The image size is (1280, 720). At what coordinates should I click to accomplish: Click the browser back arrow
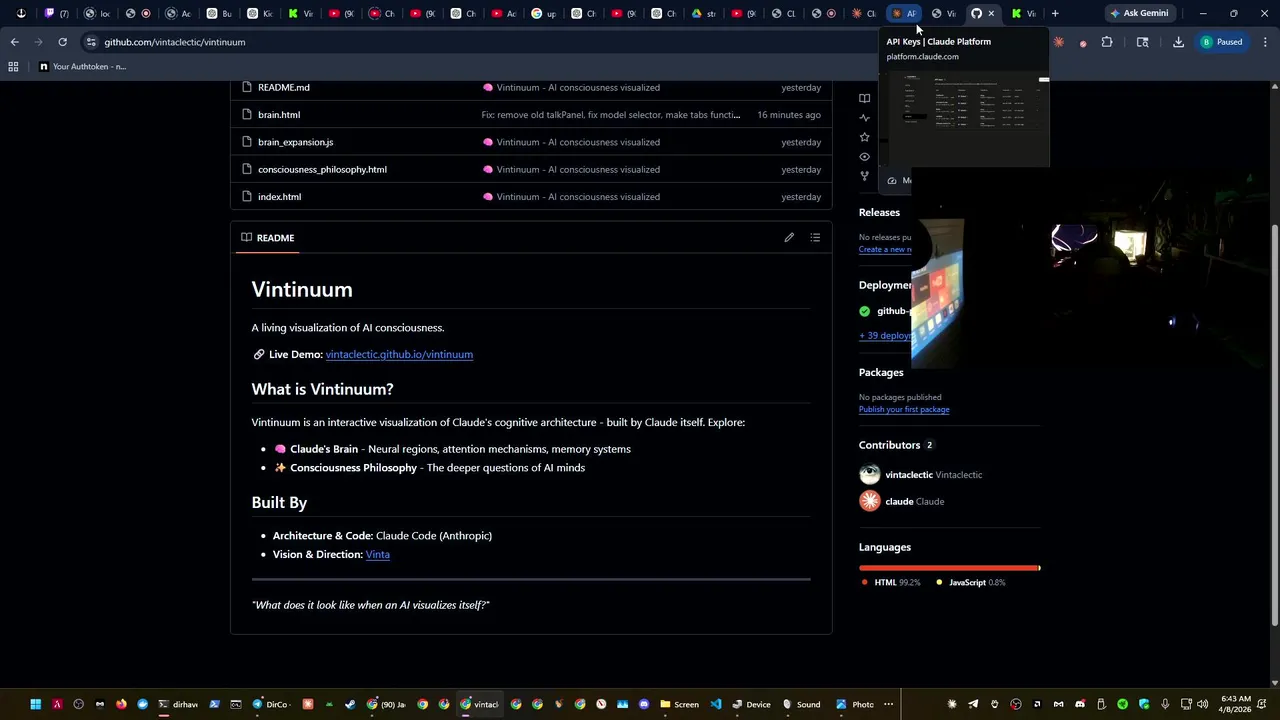(14, 42)
